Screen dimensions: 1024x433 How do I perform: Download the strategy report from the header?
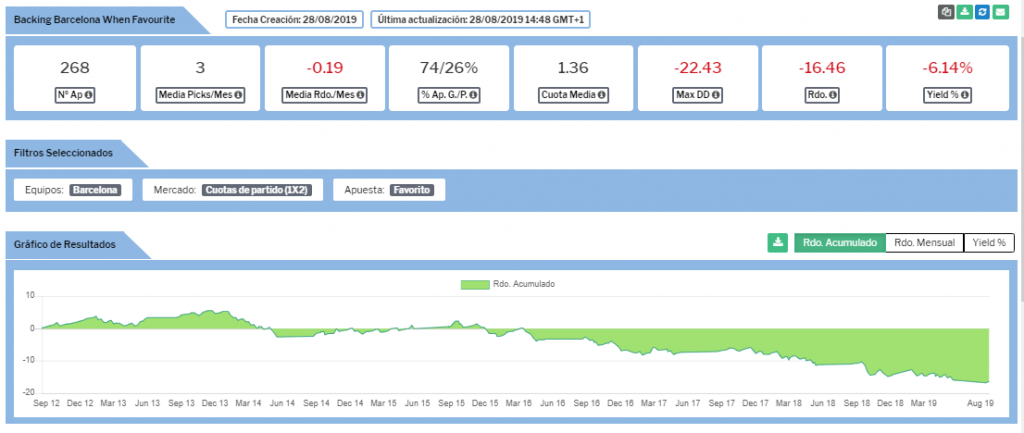[x=964, y=12]
